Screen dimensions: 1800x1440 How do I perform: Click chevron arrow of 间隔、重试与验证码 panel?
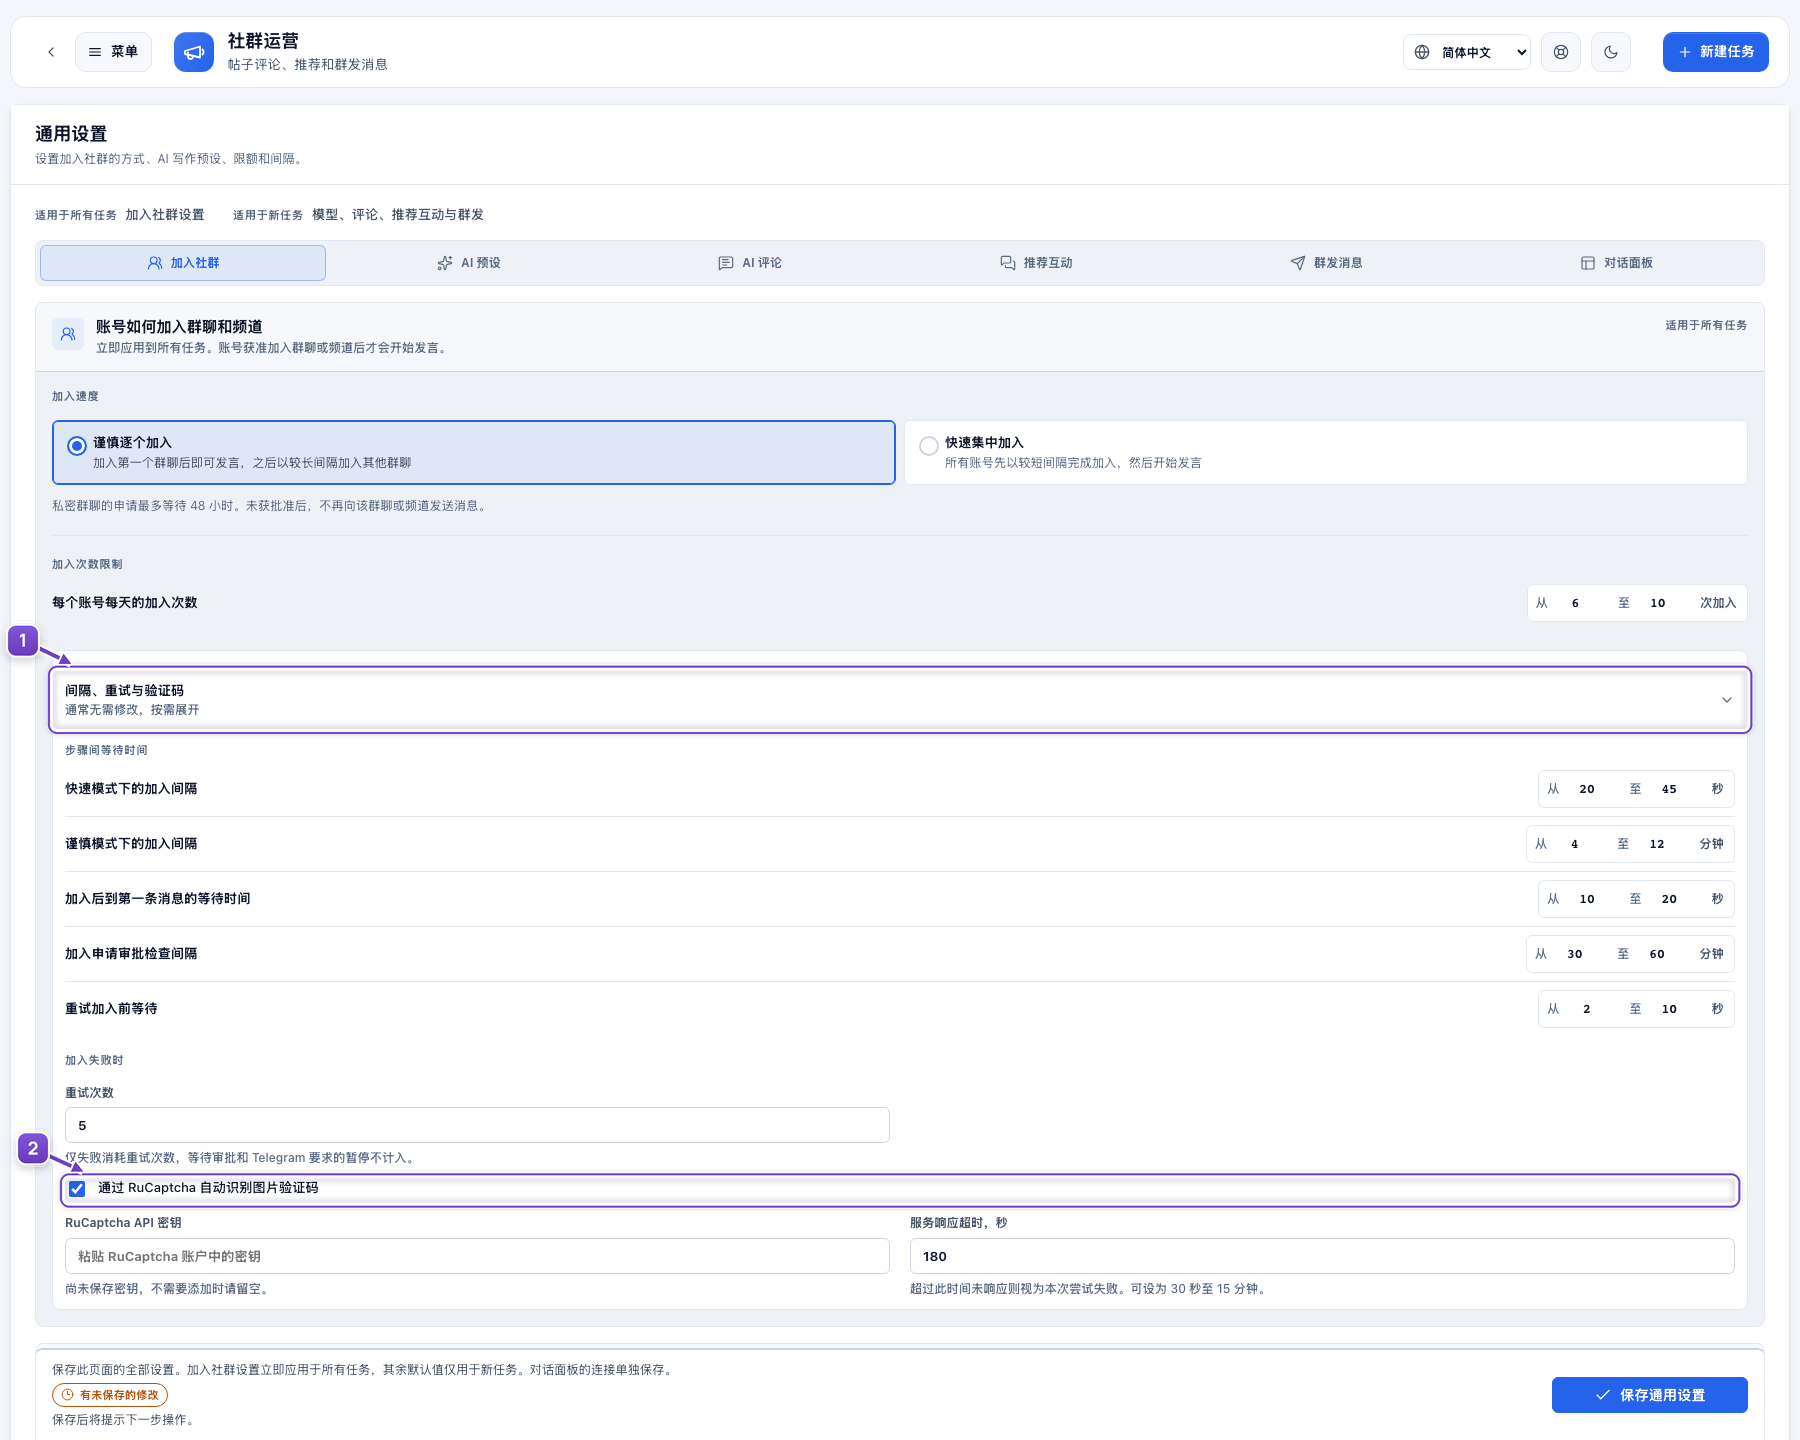point(1726,700)
